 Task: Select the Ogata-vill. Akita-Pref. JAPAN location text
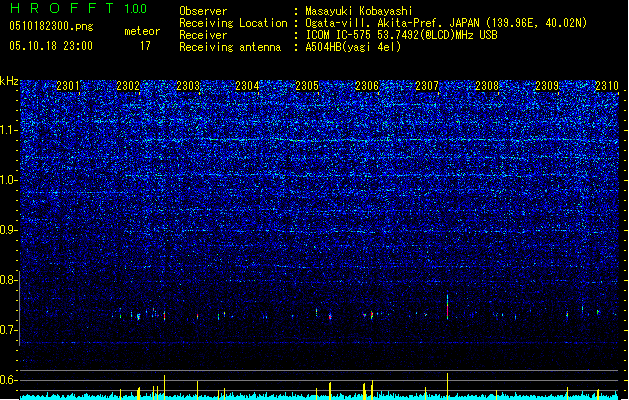(446, 23)
